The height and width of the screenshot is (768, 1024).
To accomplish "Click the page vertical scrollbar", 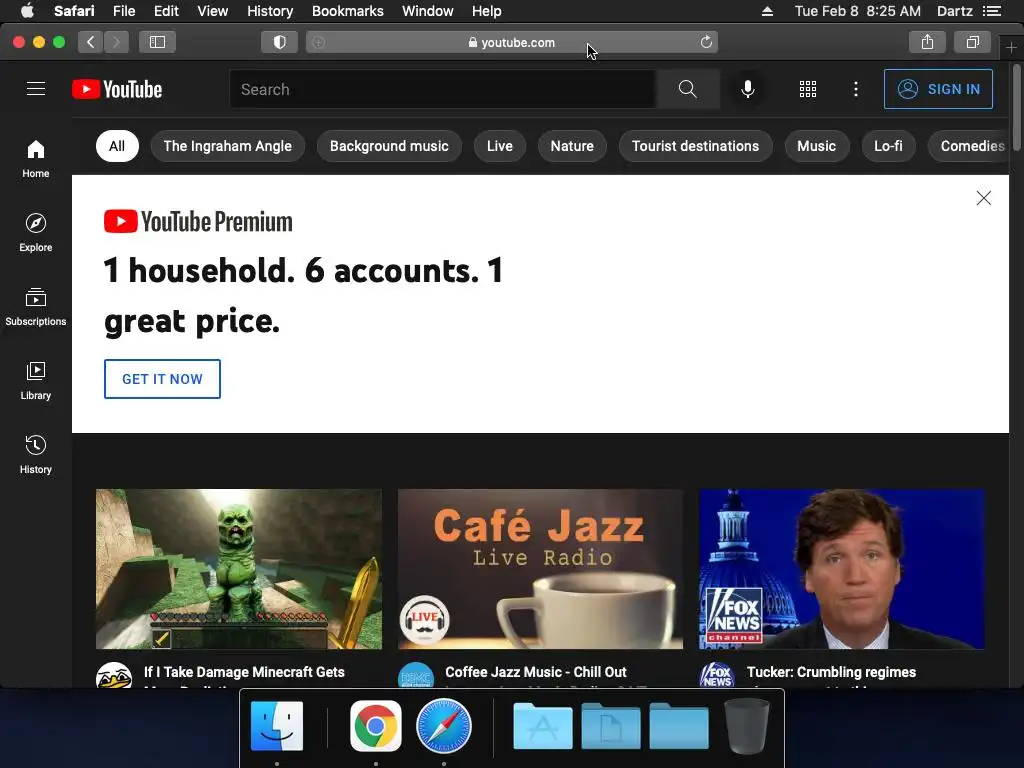I will click(x=1016, y=108).
